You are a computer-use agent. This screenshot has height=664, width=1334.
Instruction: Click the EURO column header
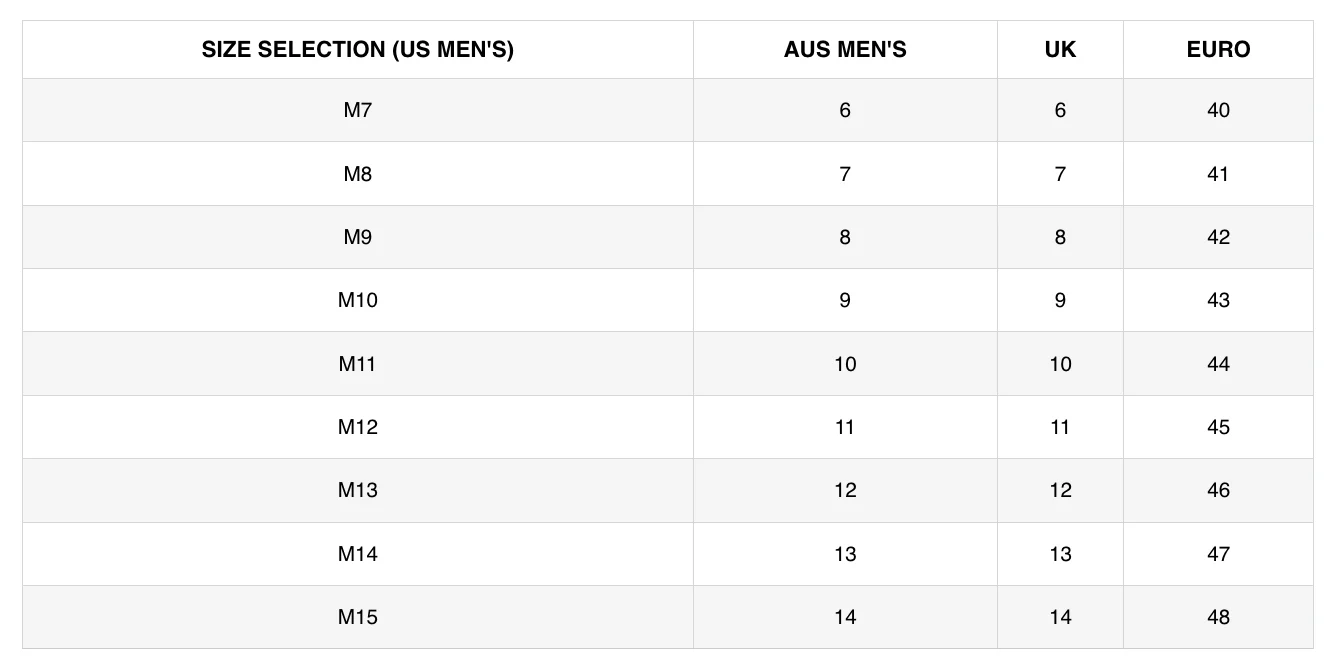tap(1218, 50)
